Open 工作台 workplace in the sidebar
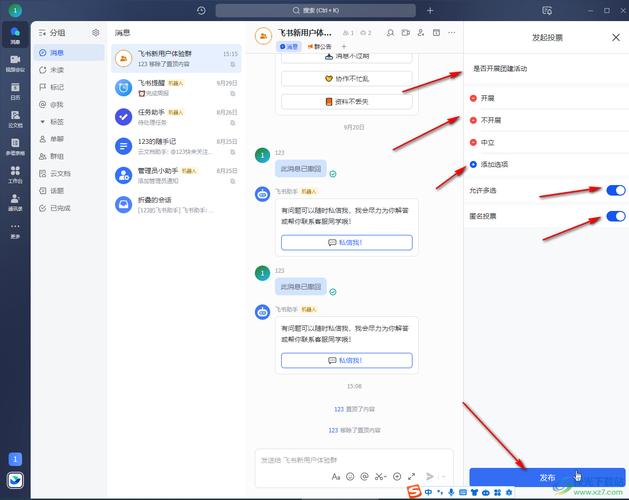 (x=15, y=174)
